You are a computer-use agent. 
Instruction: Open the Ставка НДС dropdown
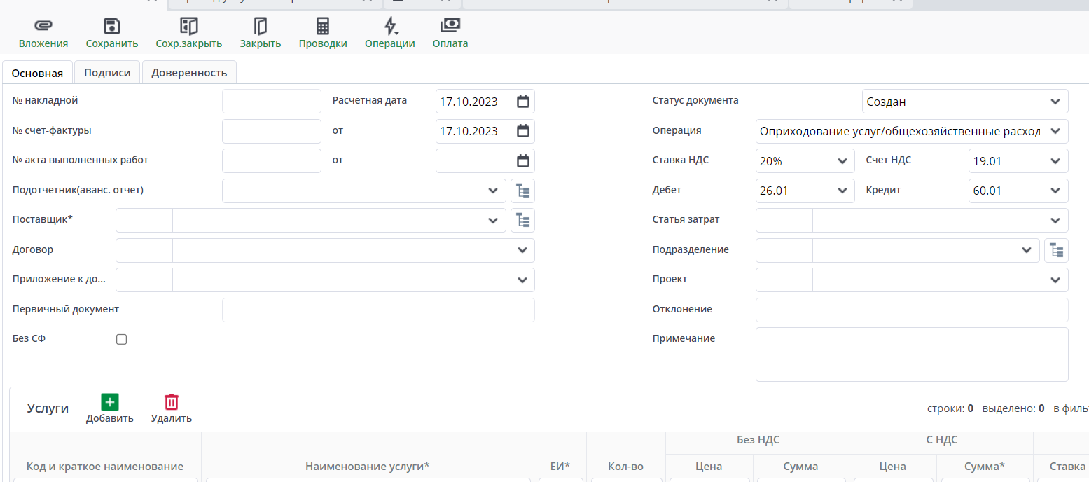842,161
